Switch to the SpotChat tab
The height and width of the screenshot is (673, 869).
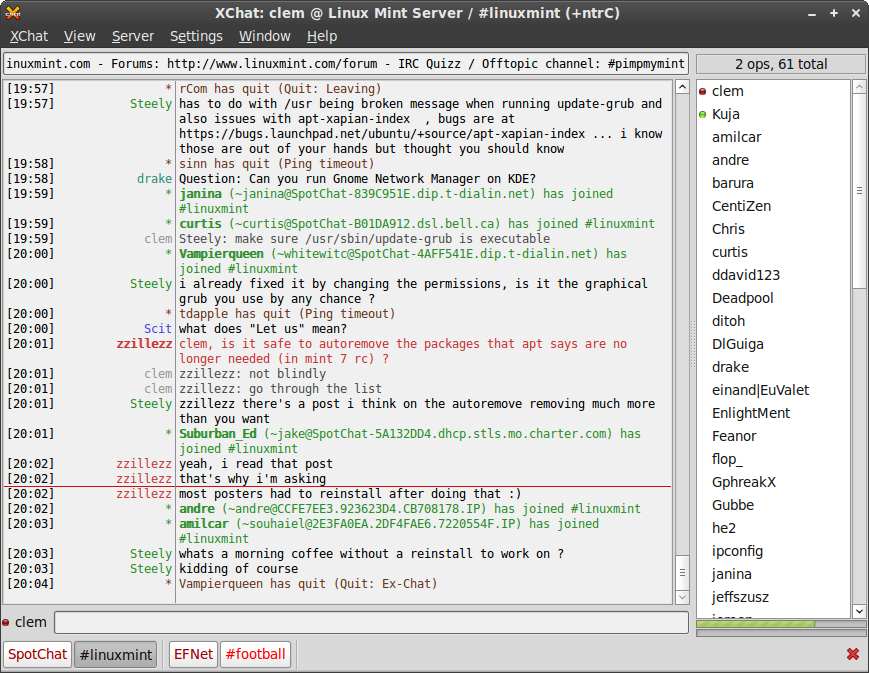37,654
